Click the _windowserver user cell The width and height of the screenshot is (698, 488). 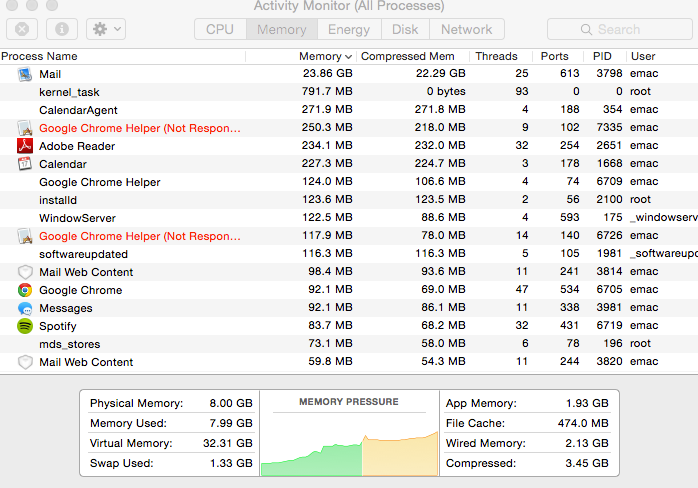pyautogui.click(x=664, y=217)
